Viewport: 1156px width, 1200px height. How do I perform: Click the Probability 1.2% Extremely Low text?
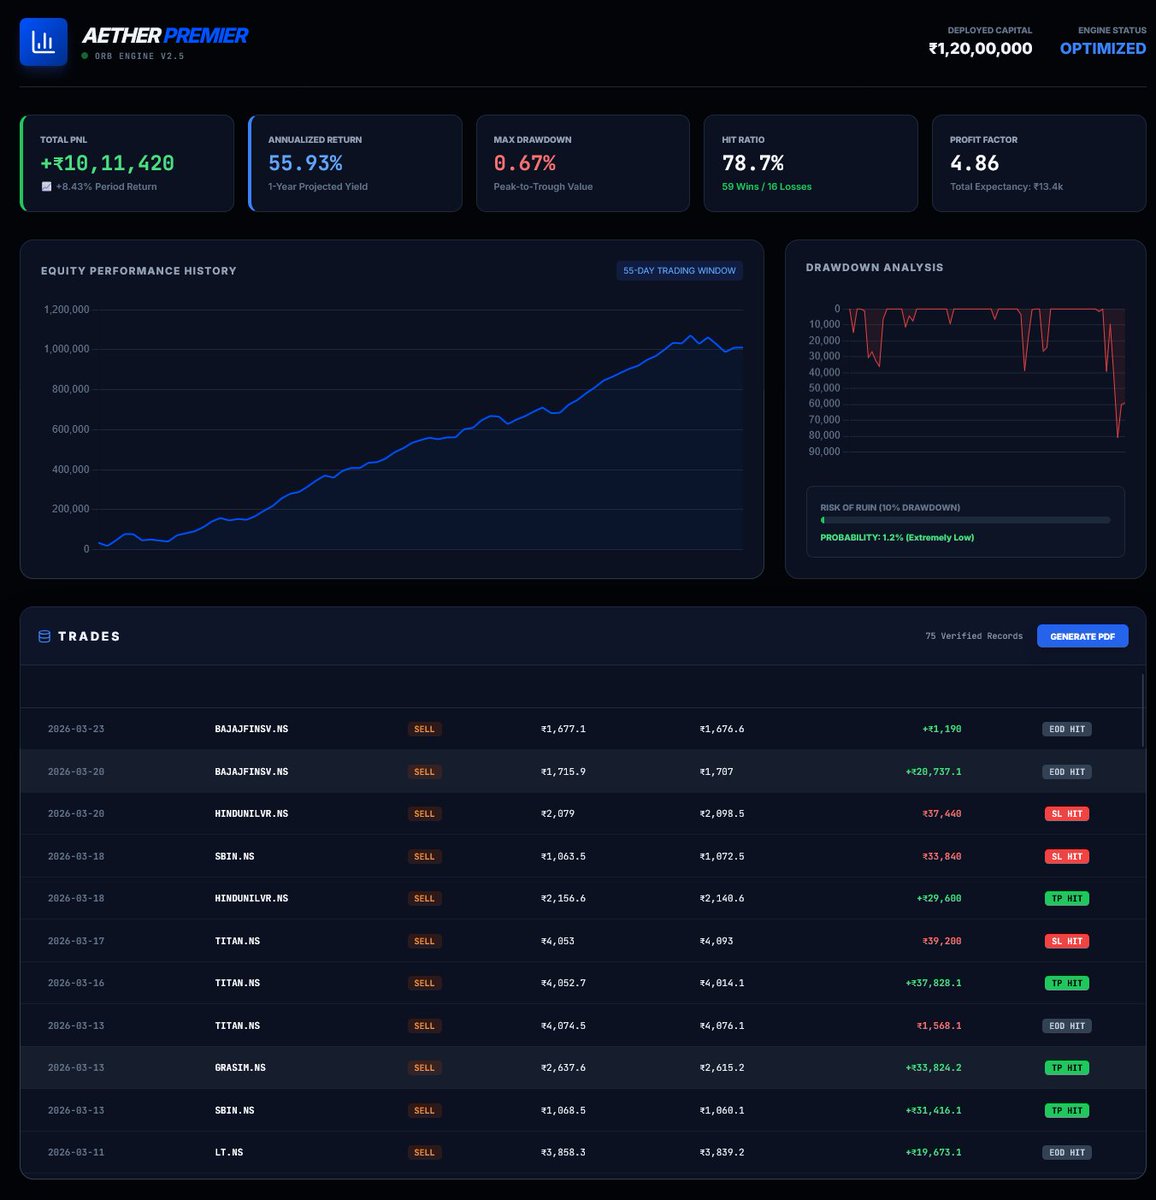click(897, 538)
